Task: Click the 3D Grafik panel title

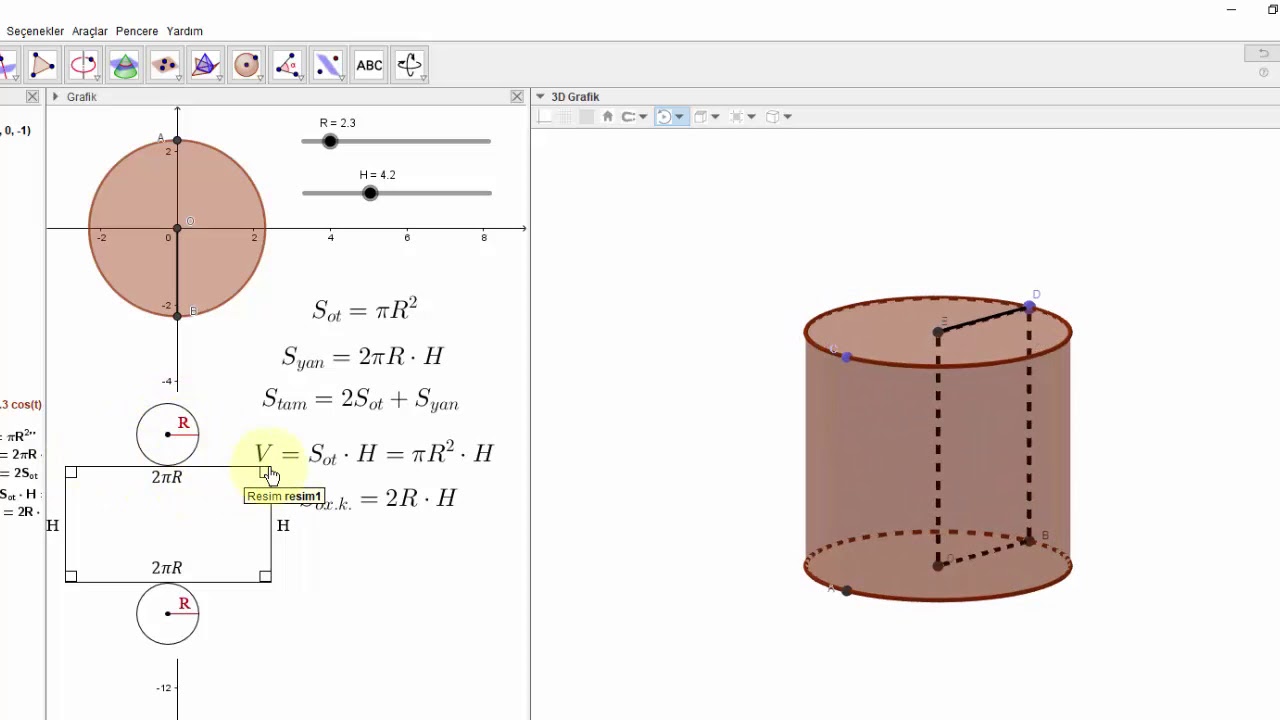Action: [575, 97]
